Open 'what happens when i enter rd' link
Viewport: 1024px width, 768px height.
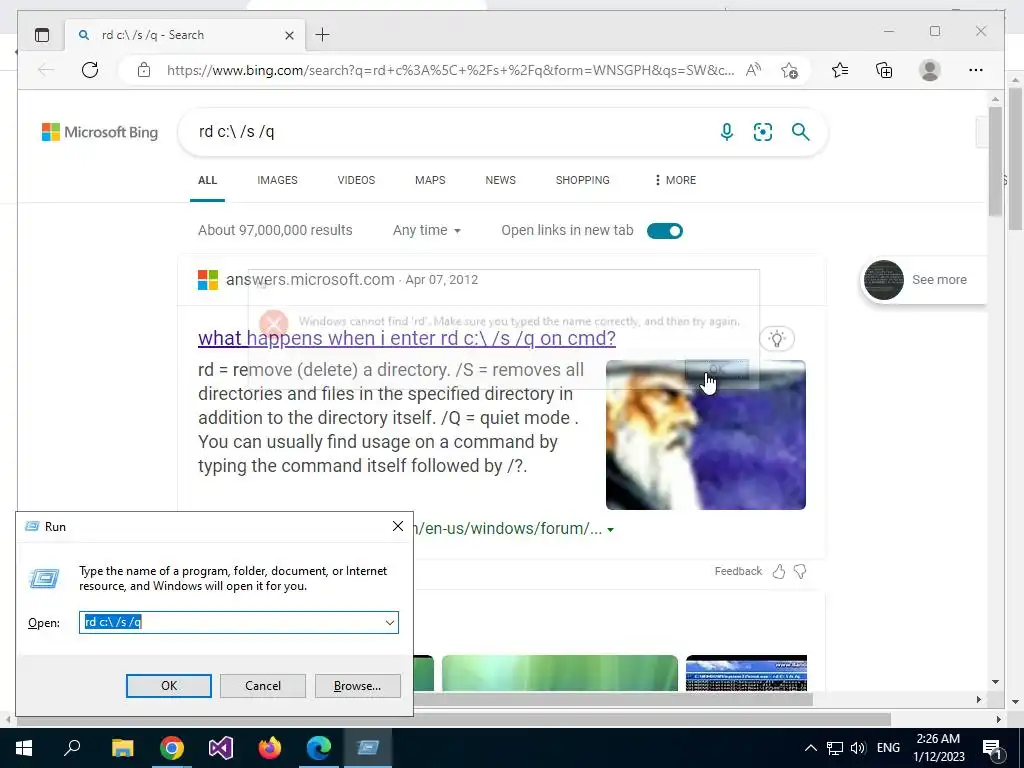point(407,338)
